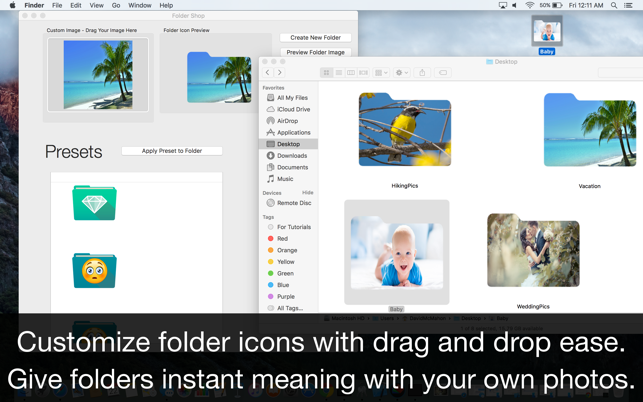
Task: Click the Finder search field
Action: coord(620,73)
